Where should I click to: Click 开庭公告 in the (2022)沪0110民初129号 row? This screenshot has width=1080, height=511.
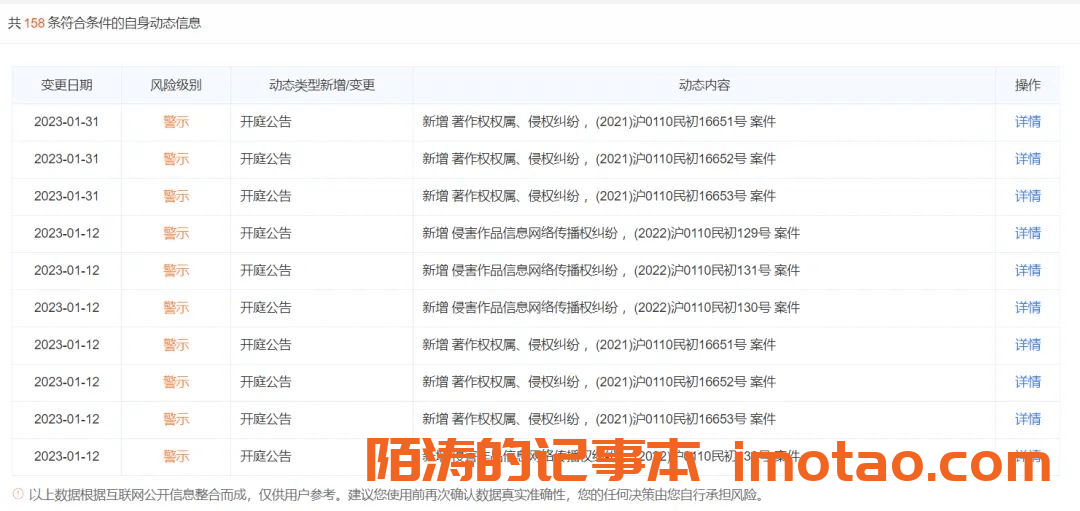click(x=266, y=233)
